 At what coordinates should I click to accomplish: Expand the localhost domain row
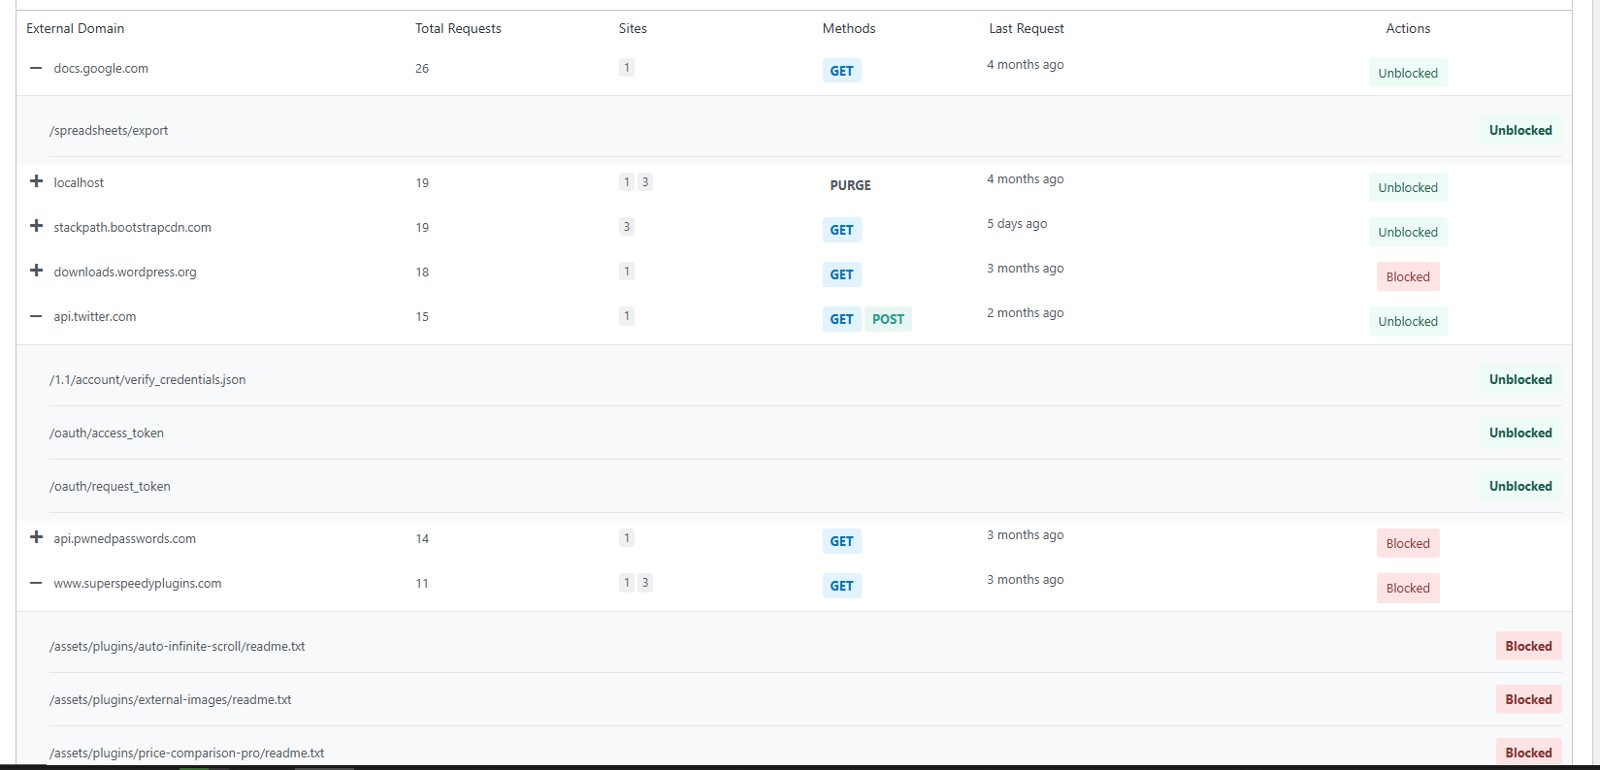(x=36, y=182)
